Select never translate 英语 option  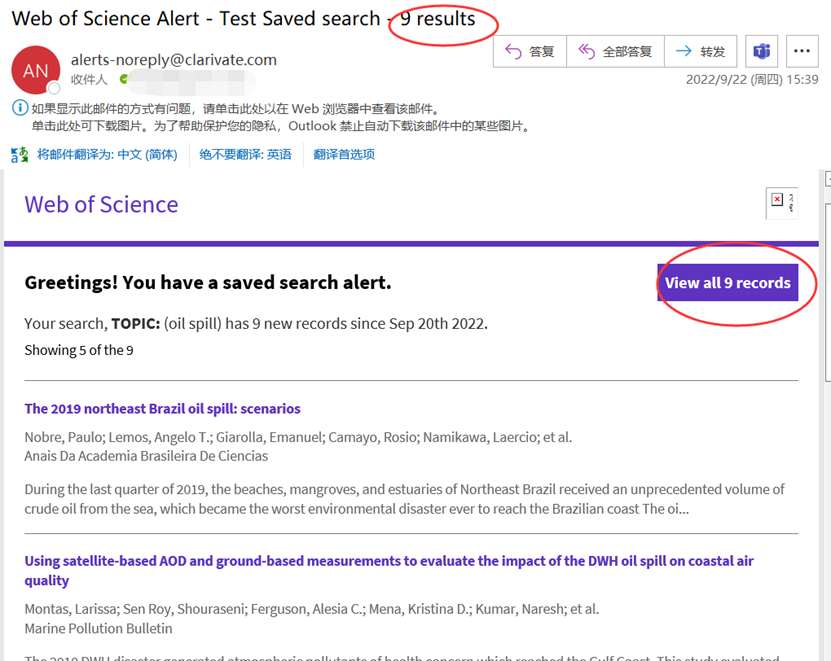click(245, 154)
